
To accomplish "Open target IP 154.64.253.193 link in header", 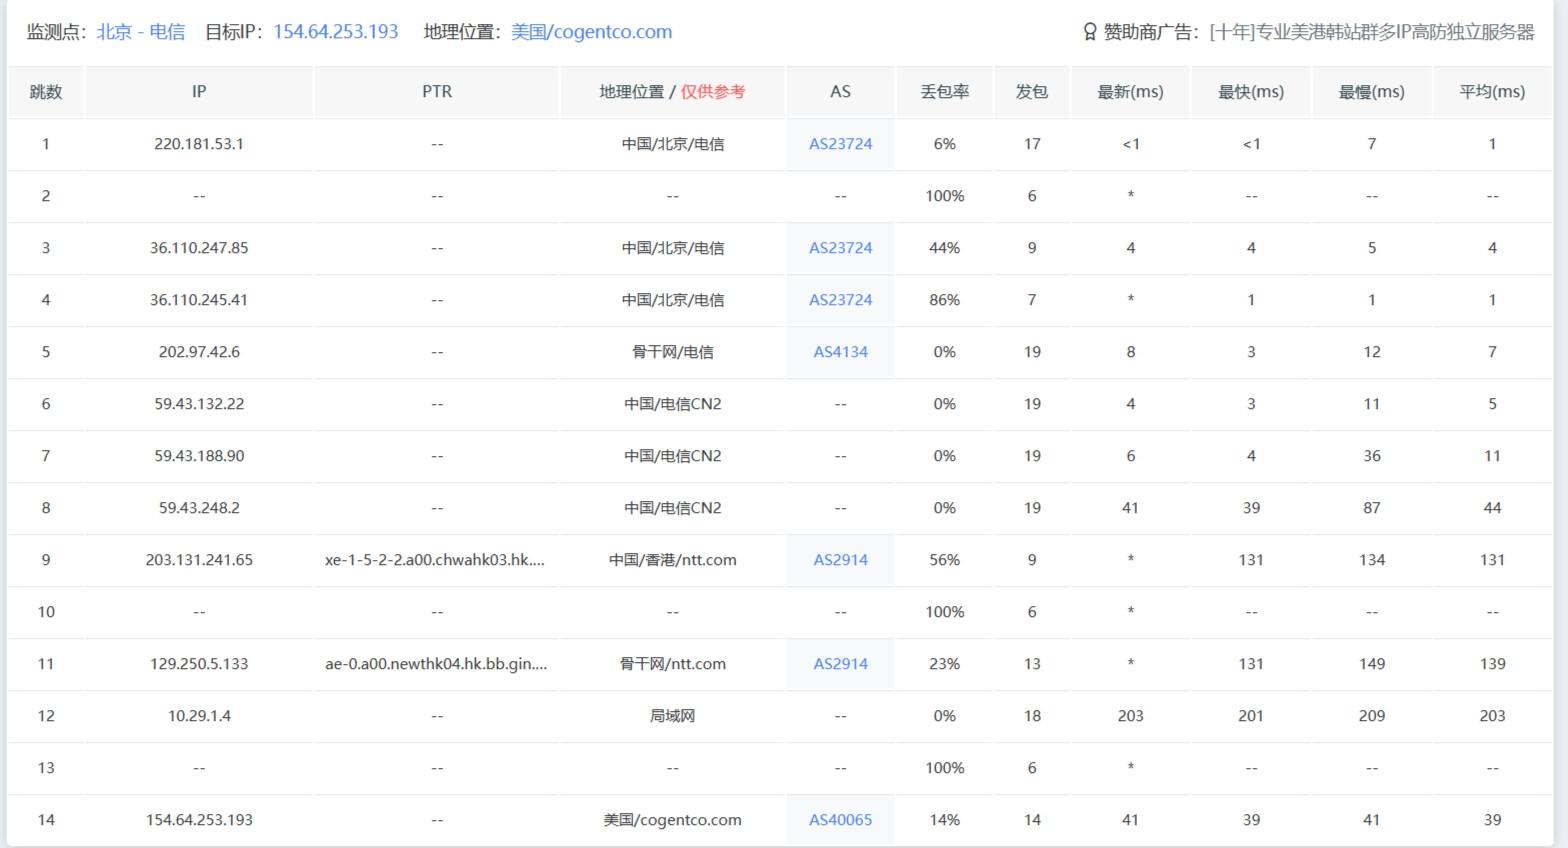I will pos(336,32).
